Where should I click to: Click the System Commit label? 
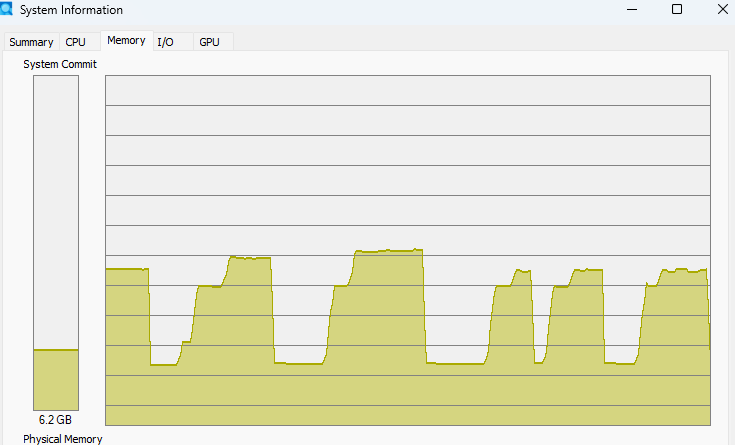60,64
